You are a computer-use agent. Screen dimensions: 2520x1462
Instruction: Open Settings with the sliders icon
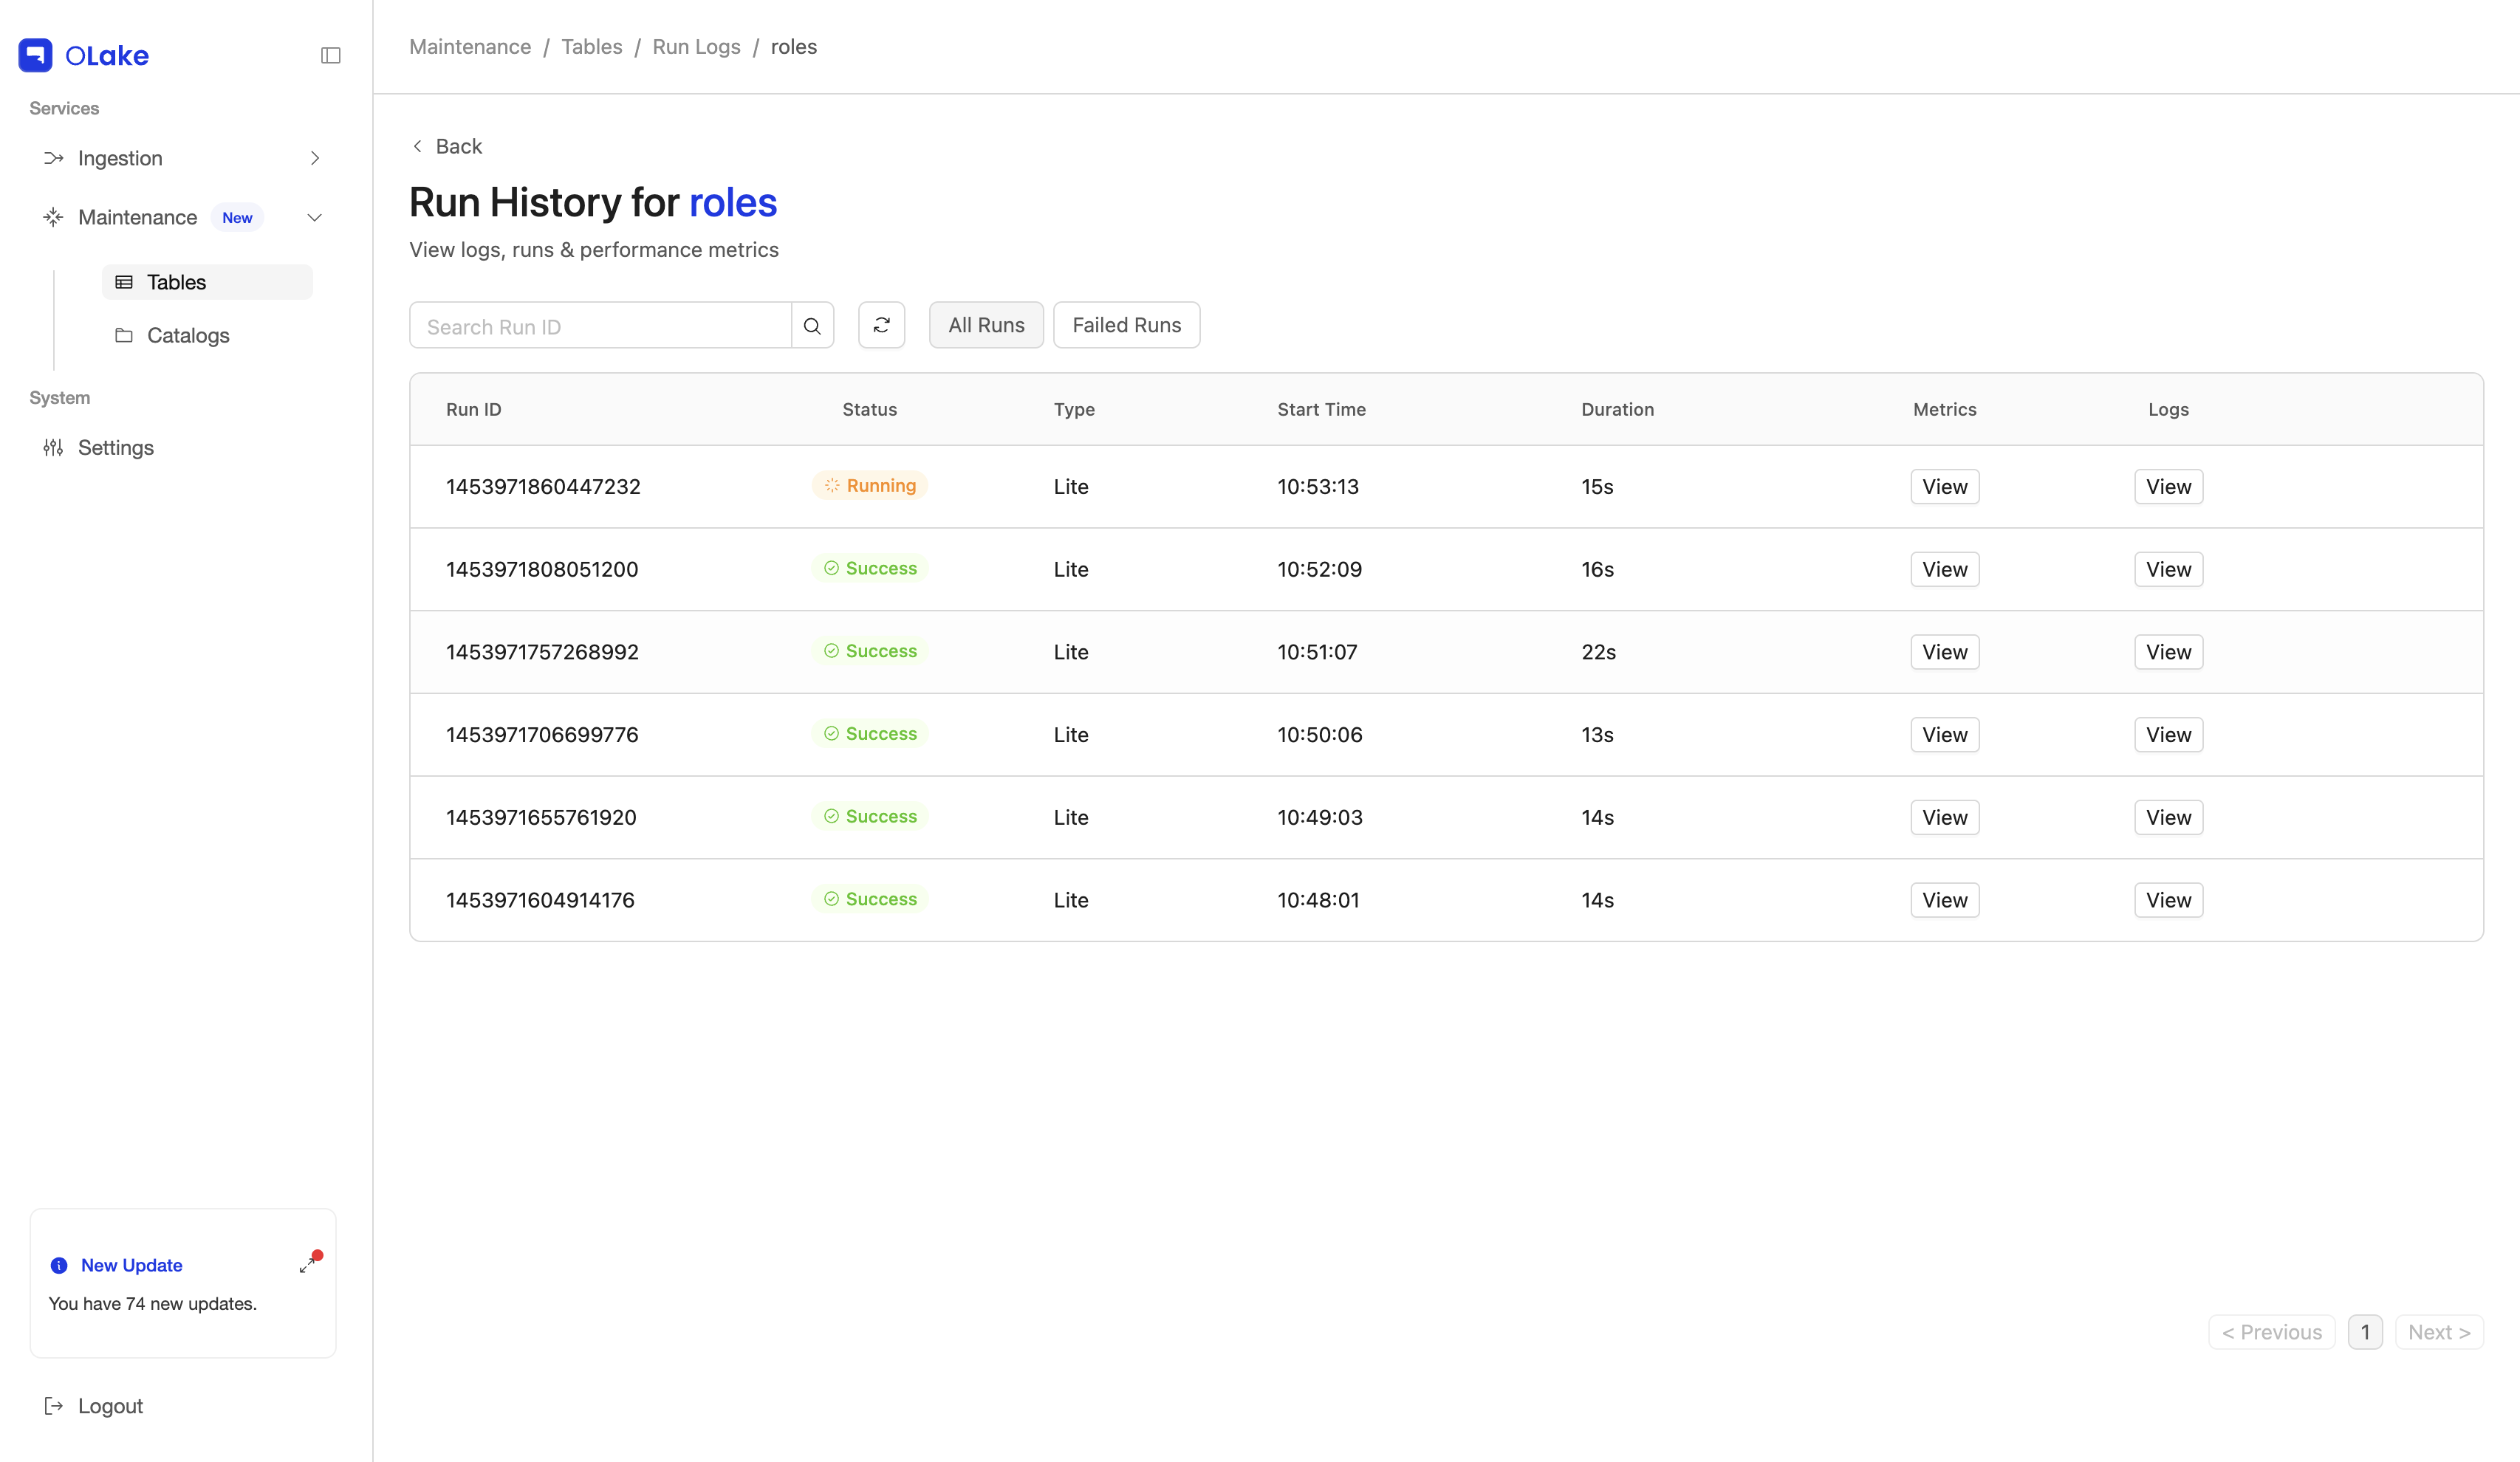(x=54, y=448)
